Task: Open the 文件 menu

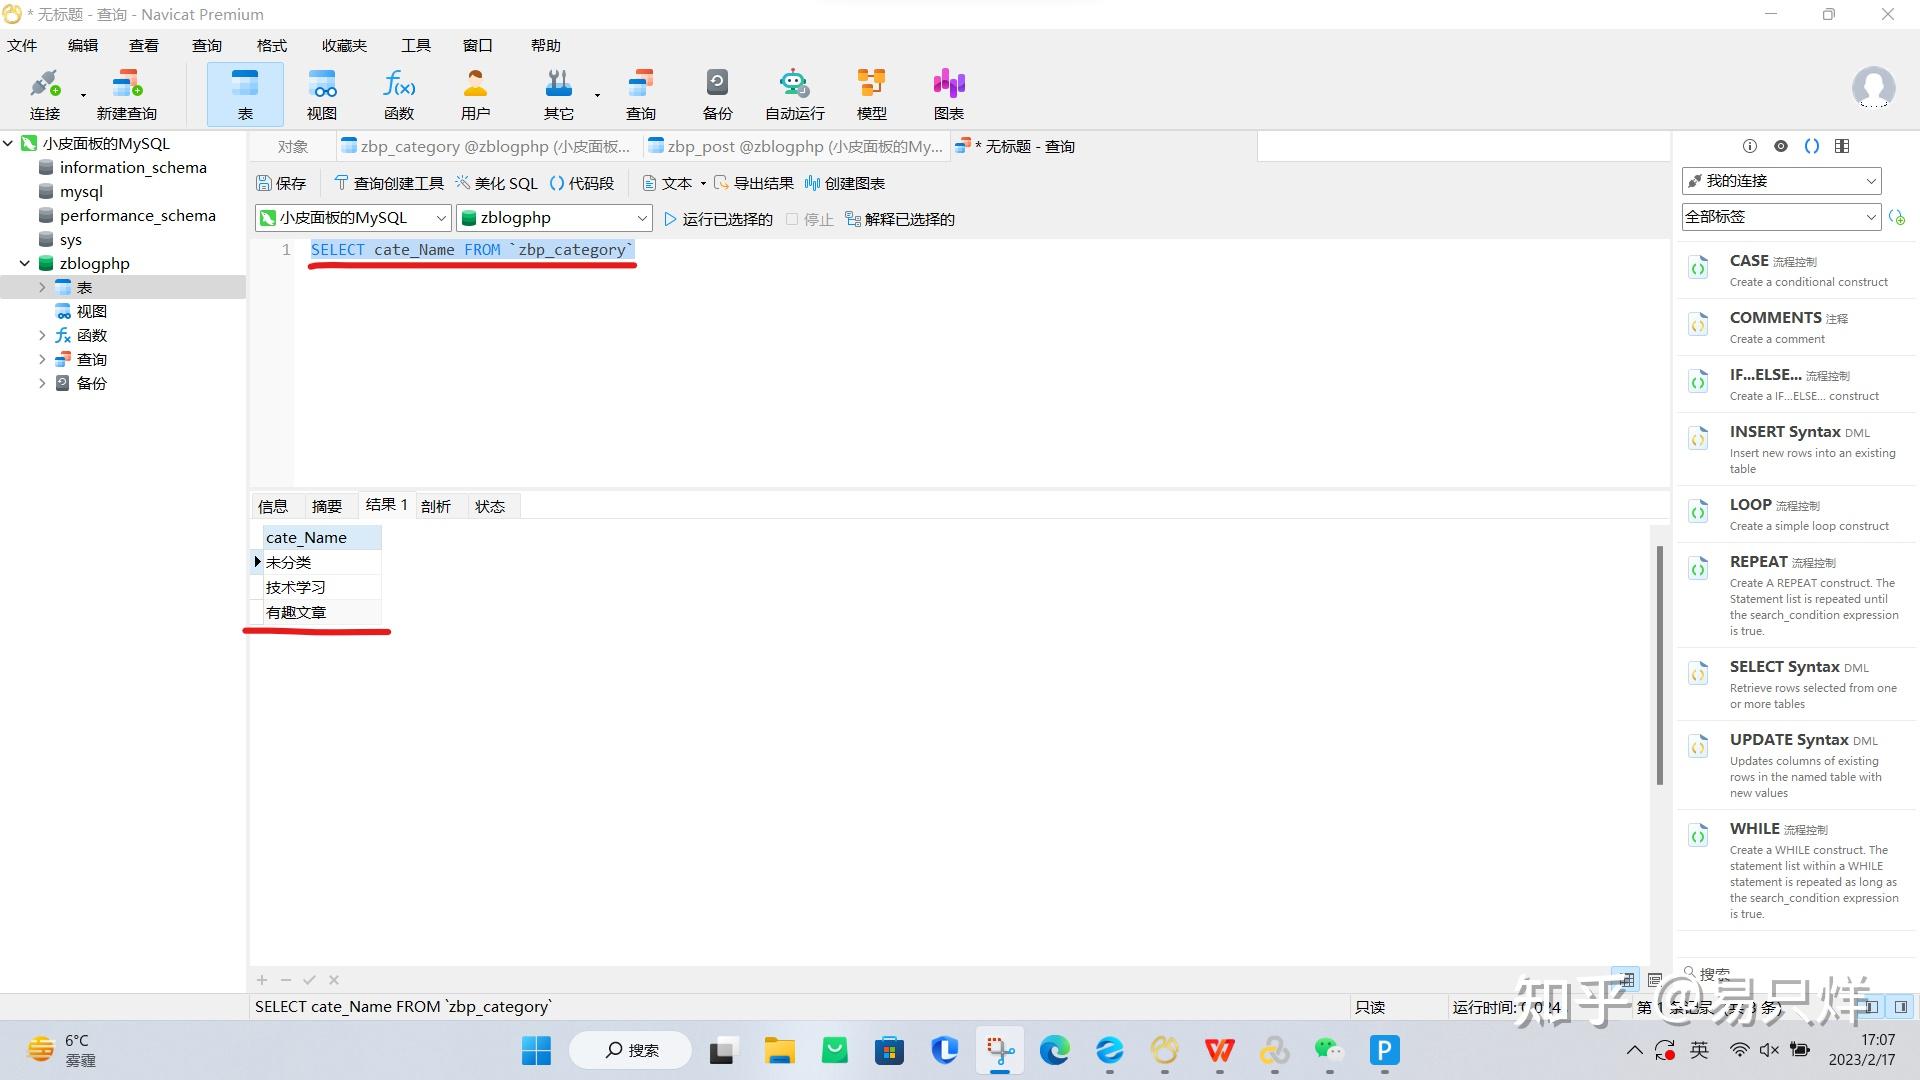Action: 22,45
